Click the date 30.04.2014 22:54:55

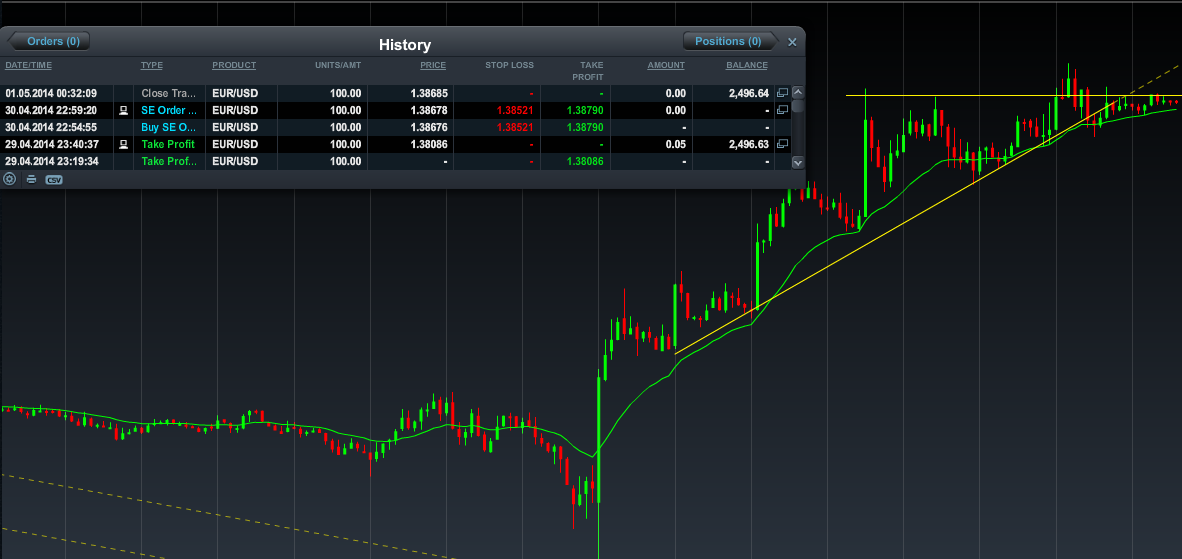(x=51, y=127)
